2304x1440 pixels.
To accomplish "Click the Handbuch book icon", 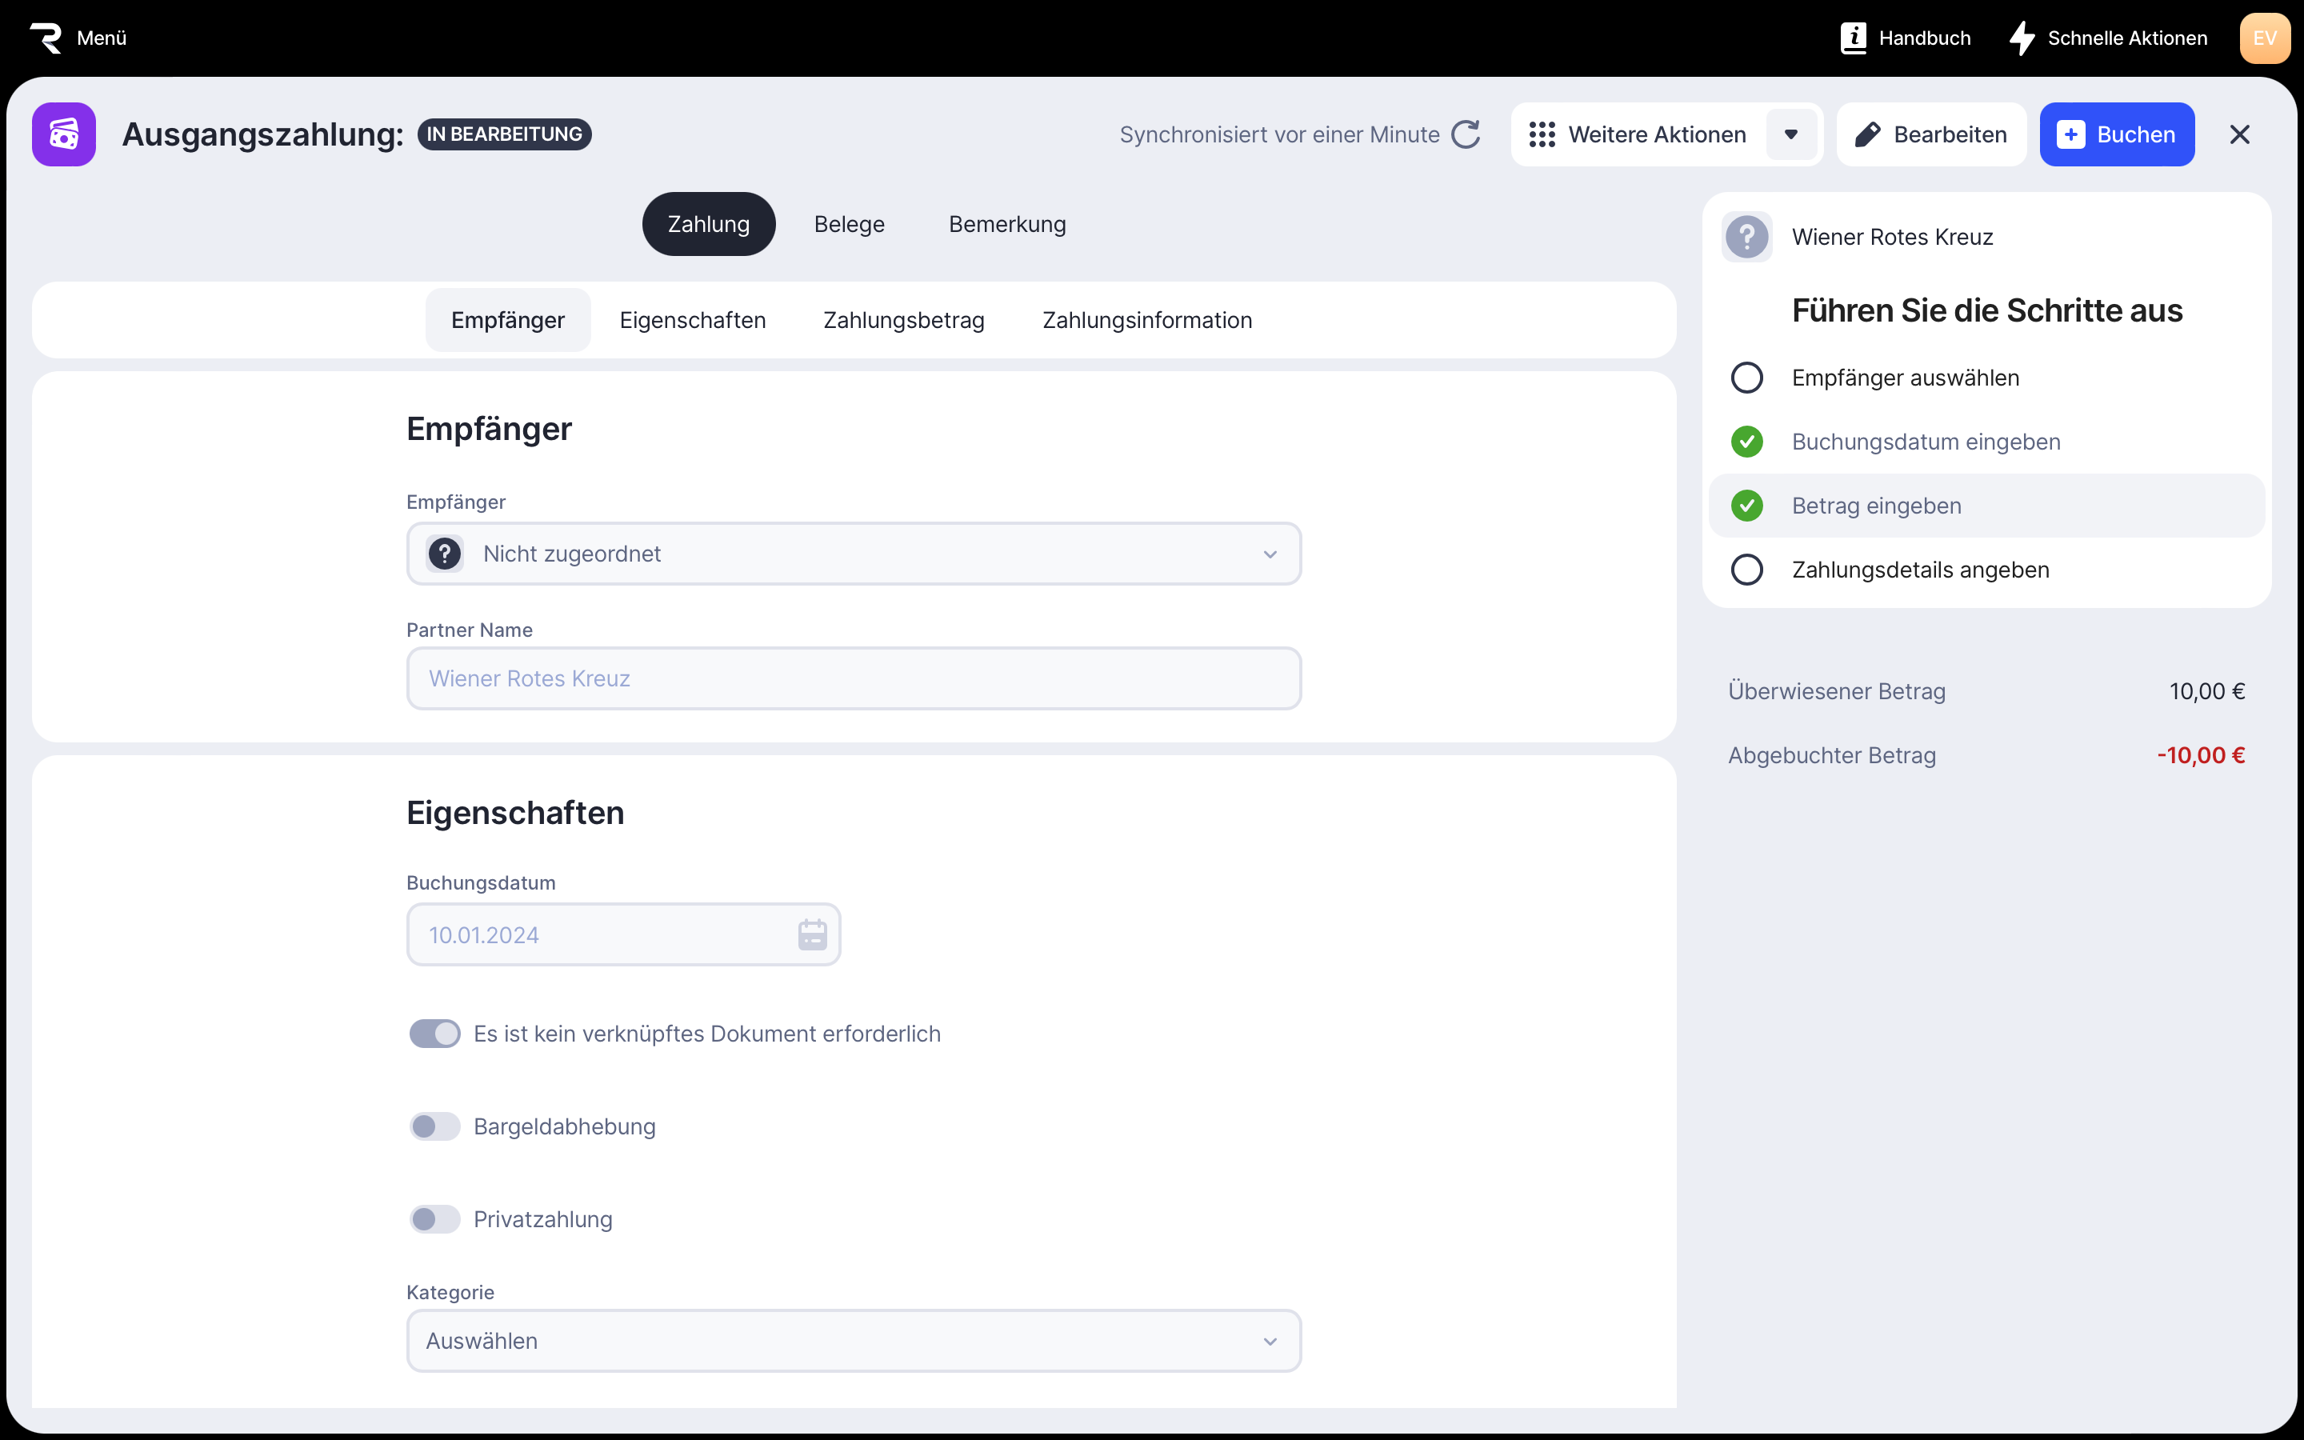I will pyautogui.click(x=1853, y=38).
